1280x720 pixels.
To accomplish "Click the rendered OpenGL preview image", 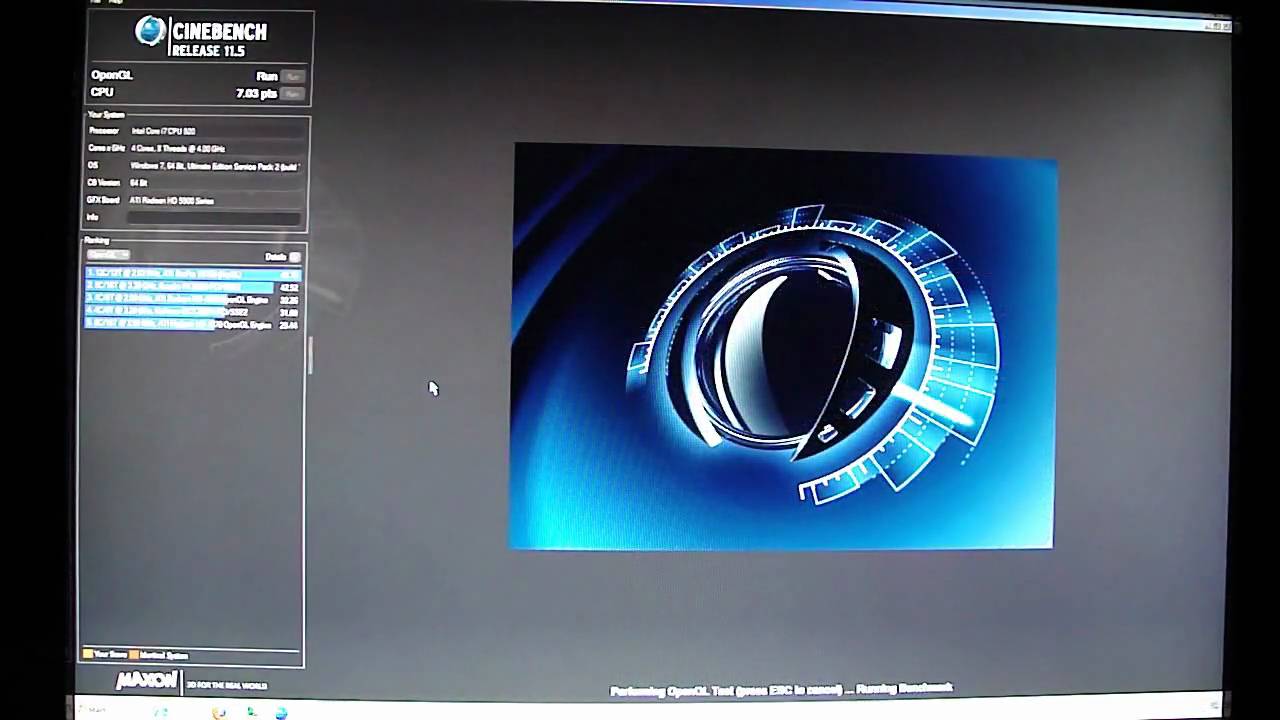I will point(783,347).
